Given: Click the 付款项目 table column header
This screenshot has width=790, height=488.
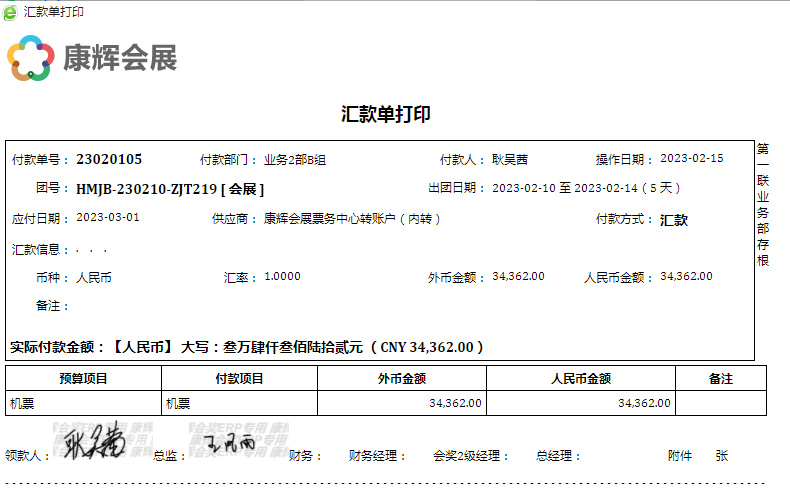Looking at the screenshot, I should pos(240,379).
